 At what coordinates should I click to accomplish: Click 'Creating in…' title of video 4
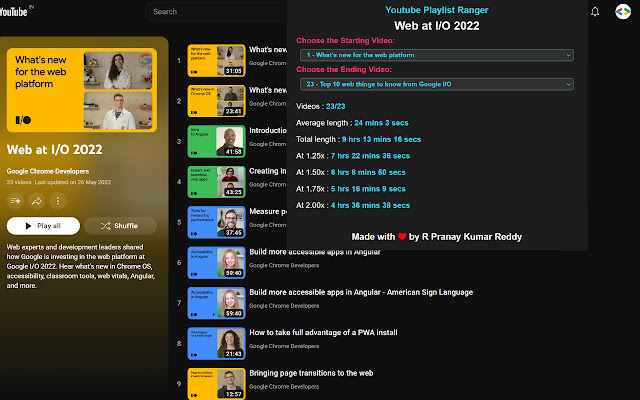pos(268,171)
